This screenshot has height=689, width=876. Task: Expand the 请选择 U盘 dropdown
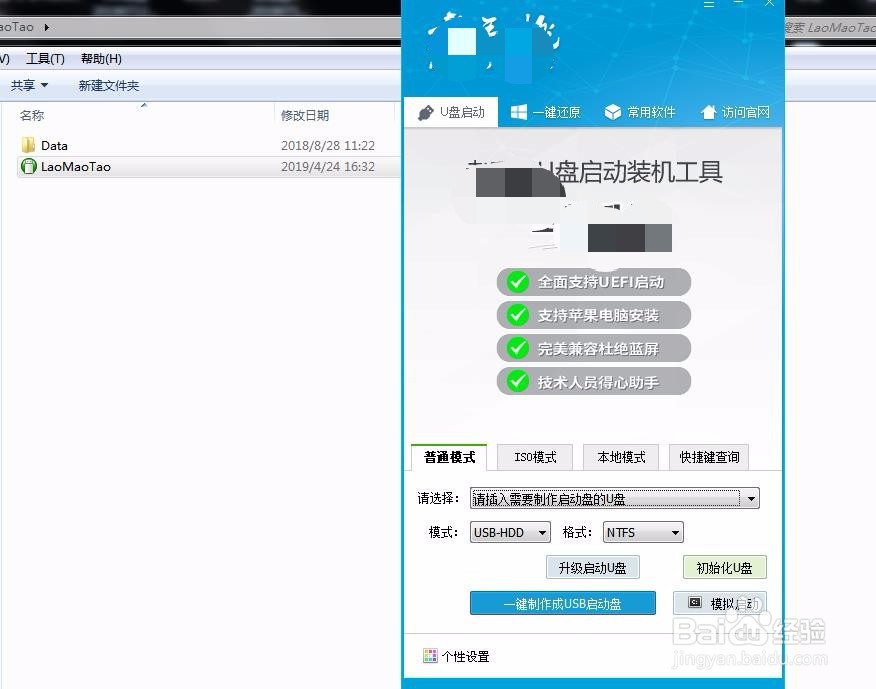coord(615,498)
